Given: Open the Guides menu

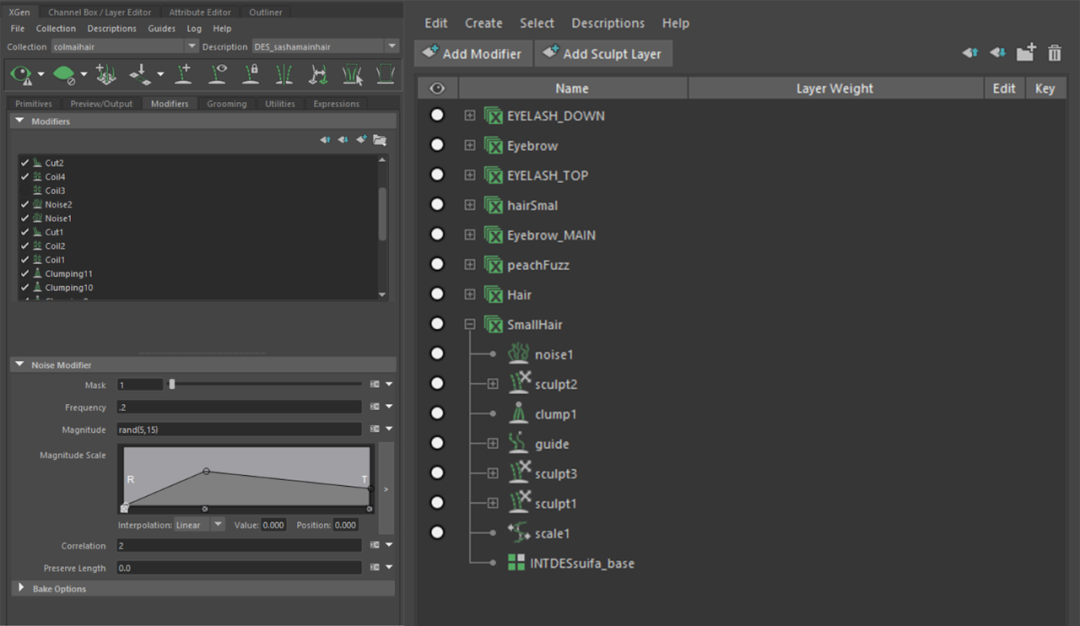Looking at the screenshot, I should tap(161, 28).
